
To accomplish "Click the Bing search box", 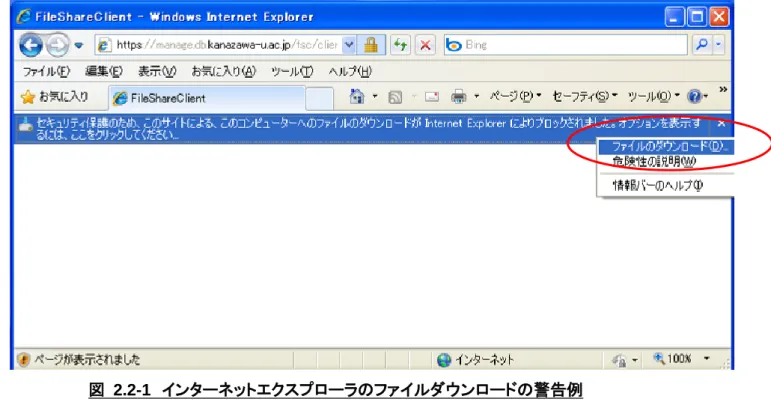I will click(565, 45).
